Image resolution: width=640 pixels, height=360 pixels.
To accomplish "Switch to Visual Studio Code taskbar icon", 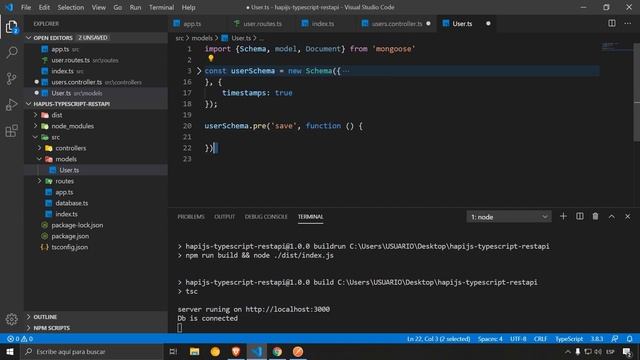I will pos(256,351).
